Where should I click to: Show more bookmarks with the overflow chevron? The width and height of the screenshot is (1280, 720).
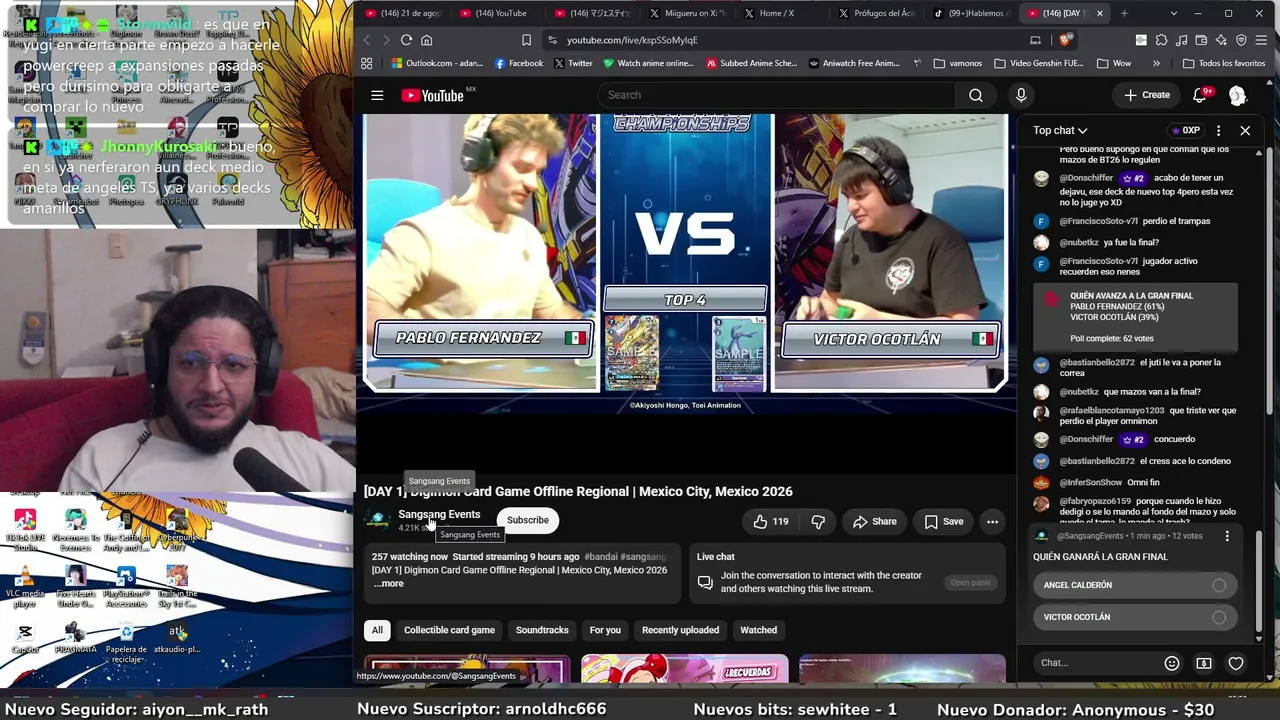(1156, 63)
